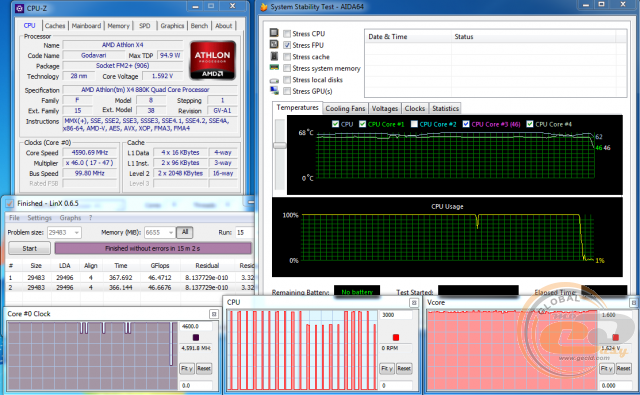Toggle the CPU temperature graph checkbox
640x395 pixels.
pyautogui.click(x=336, y=124)
